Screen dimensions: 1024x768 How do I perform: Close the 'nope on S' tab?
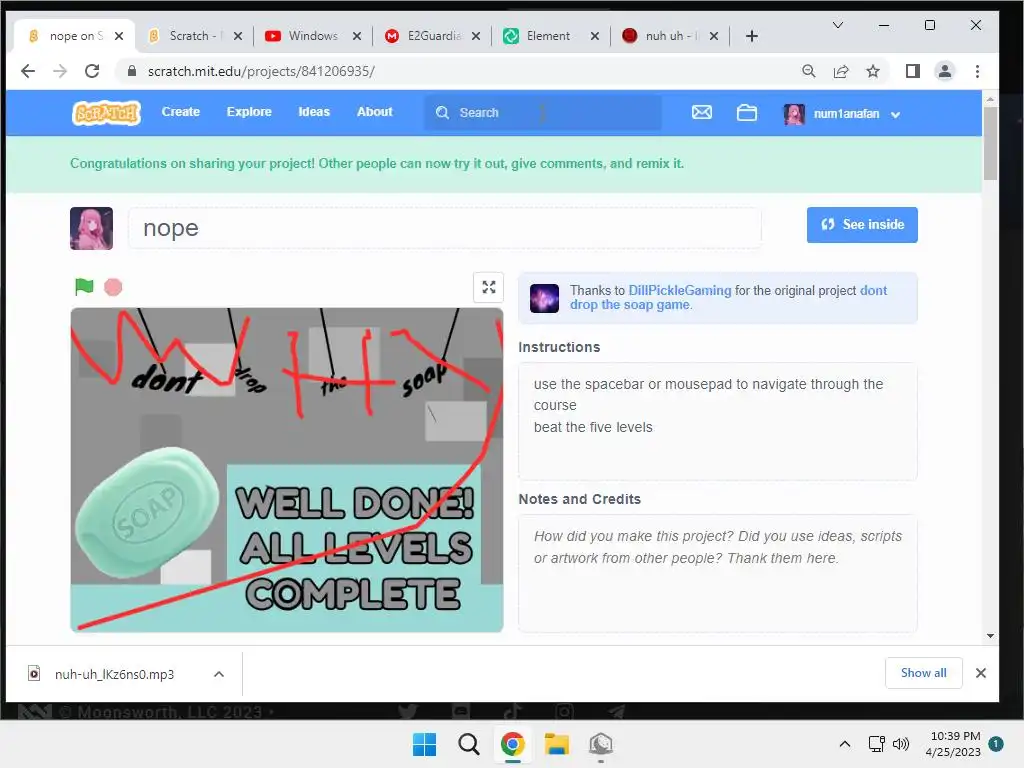tap(119, 36)
